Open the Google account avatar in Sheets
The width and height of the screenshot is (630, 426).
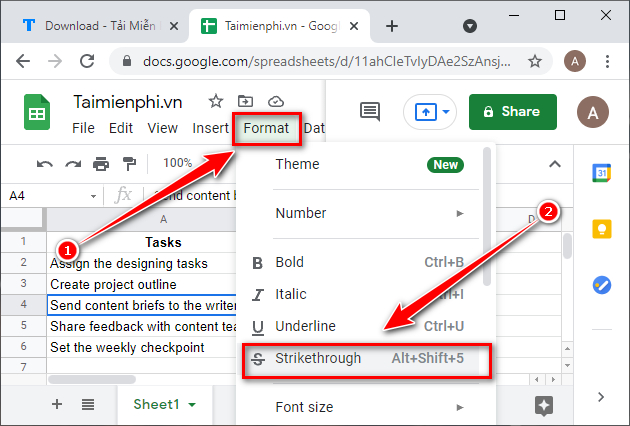pyautogui.click(x=593, y=112)
